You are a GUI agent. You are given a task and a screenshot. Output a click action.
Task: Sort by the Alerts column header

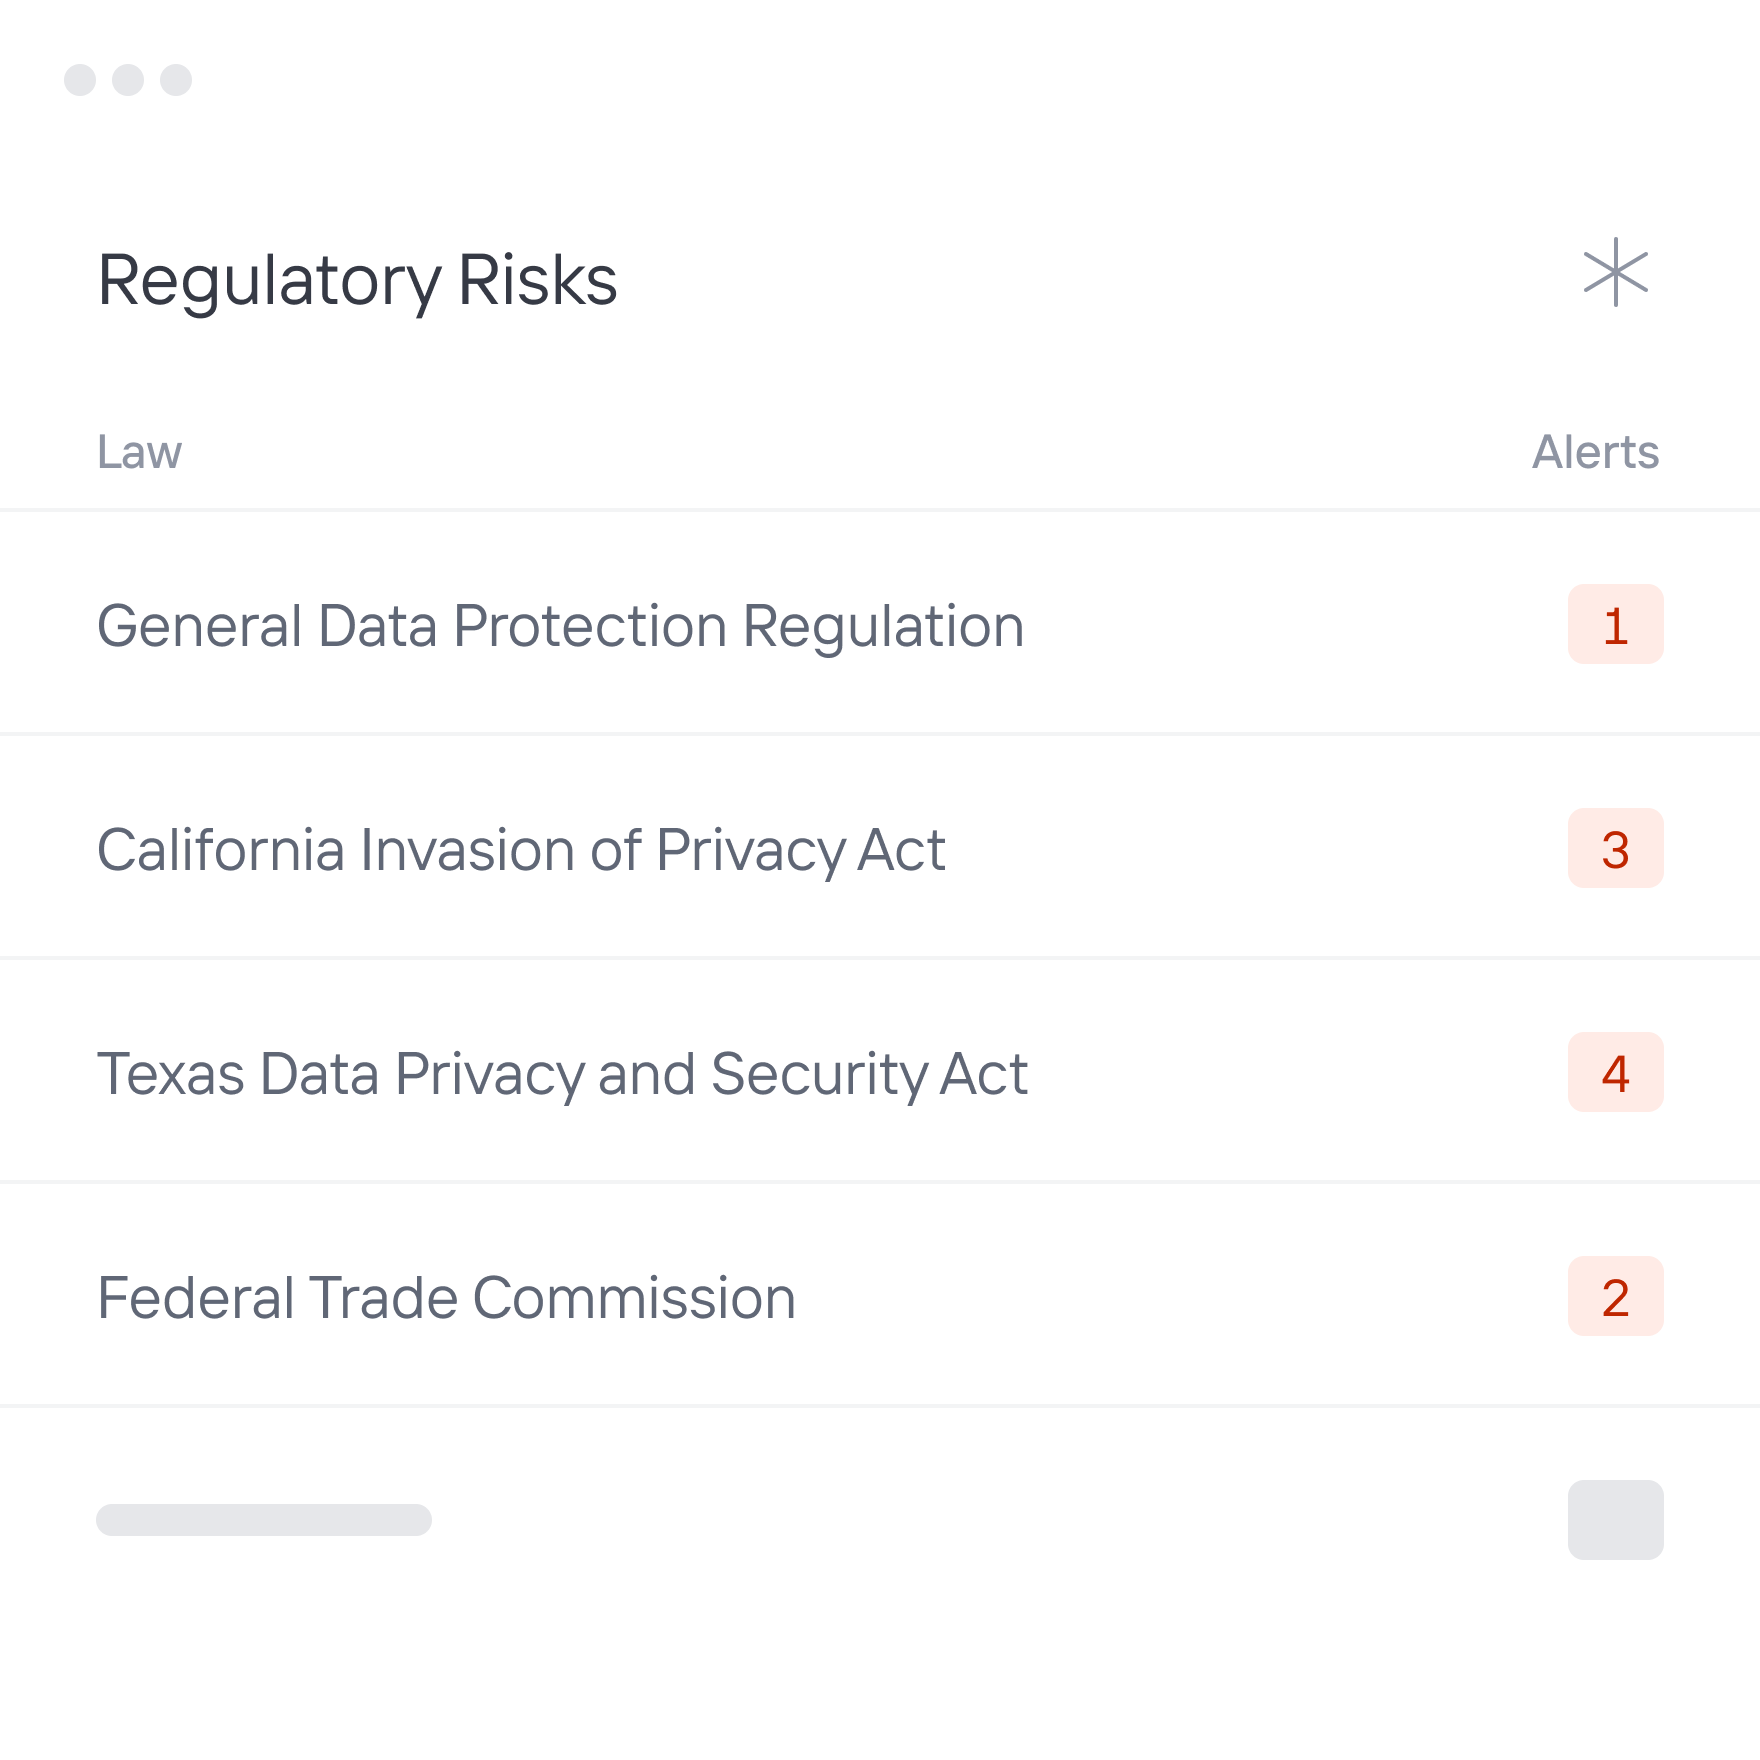1596,452
